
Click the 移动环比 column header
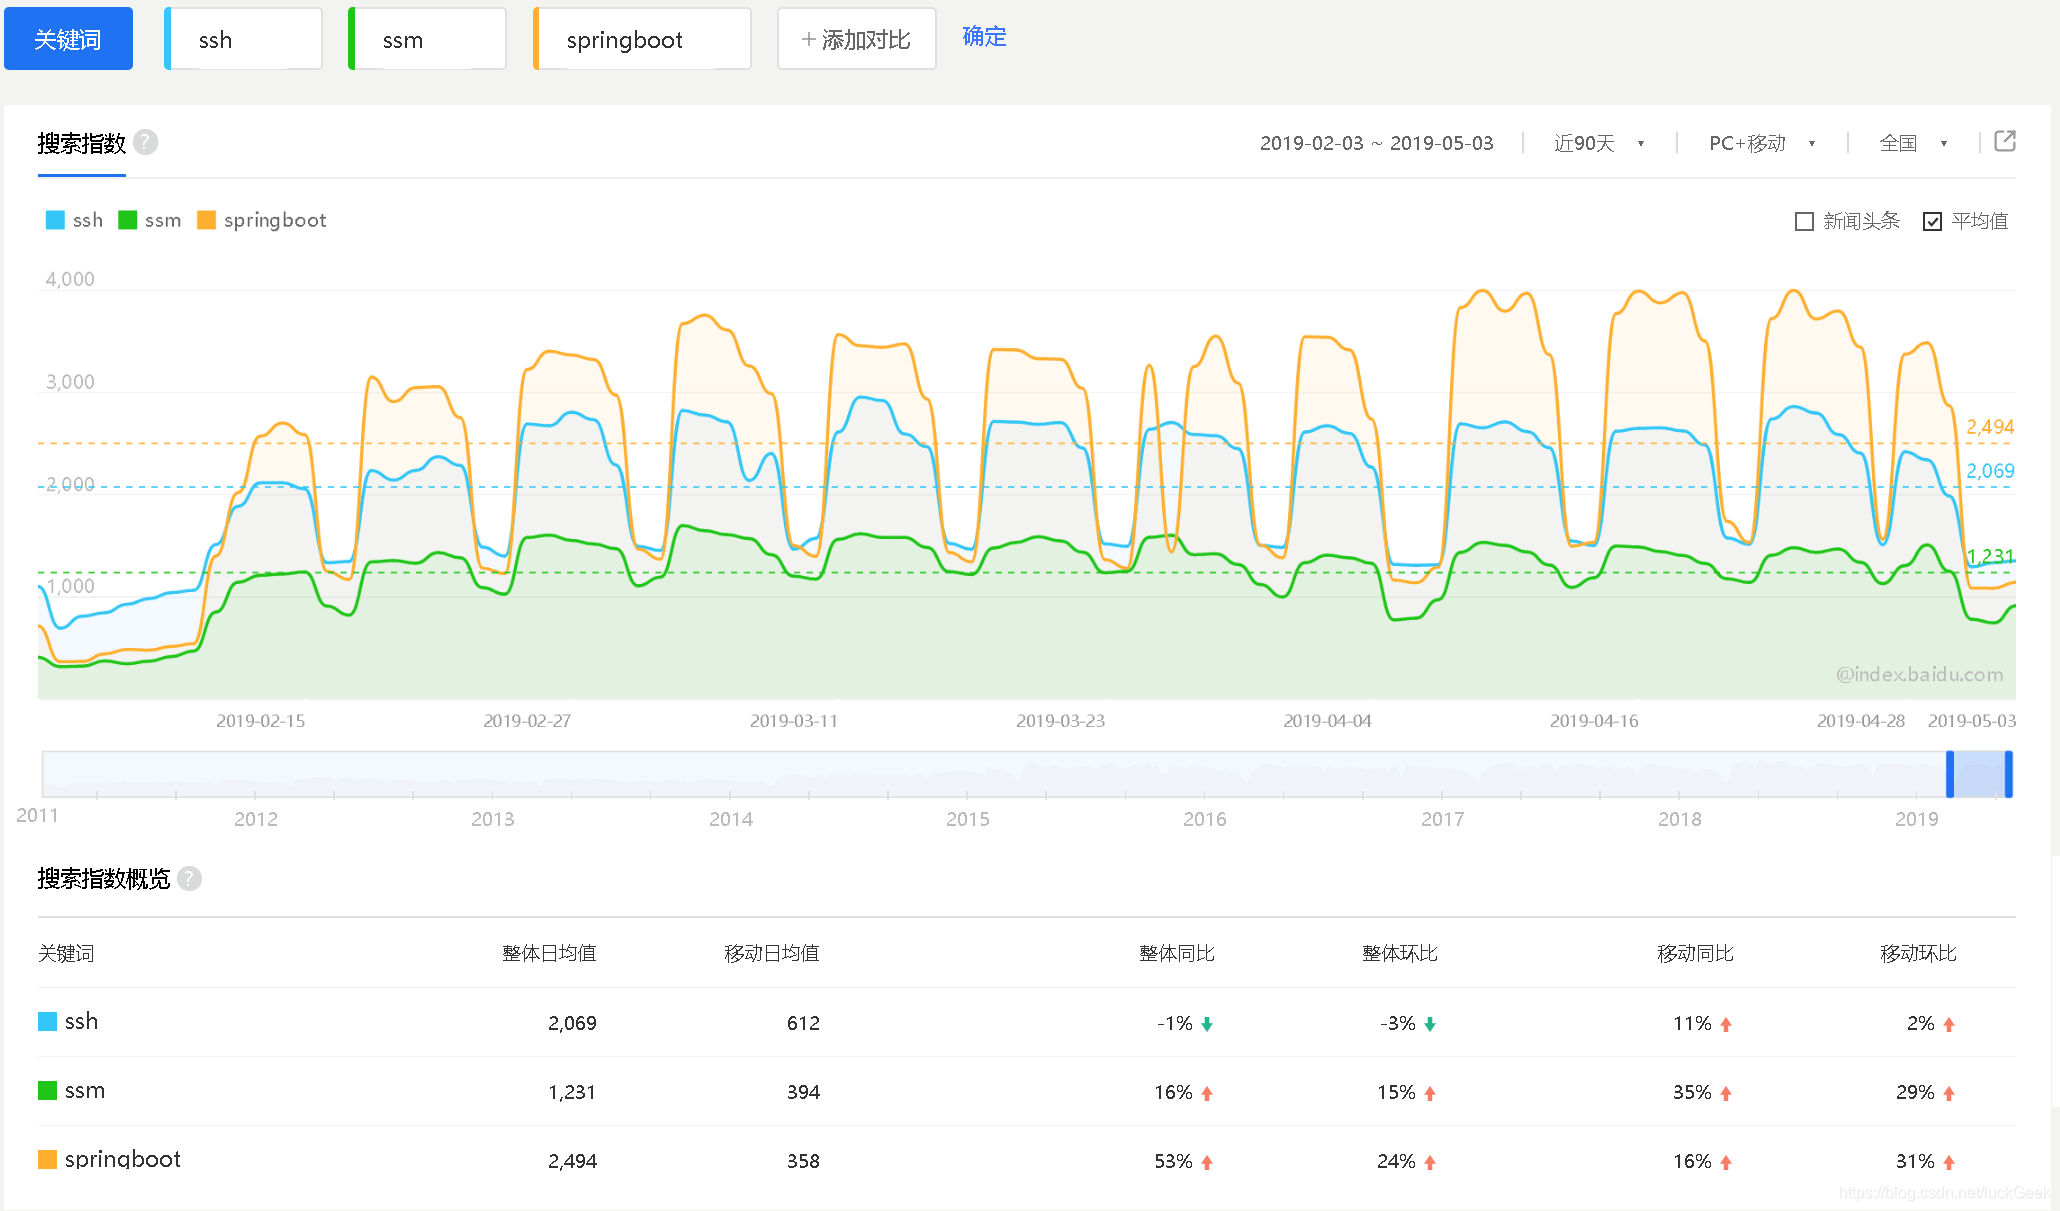[1918, 953]
